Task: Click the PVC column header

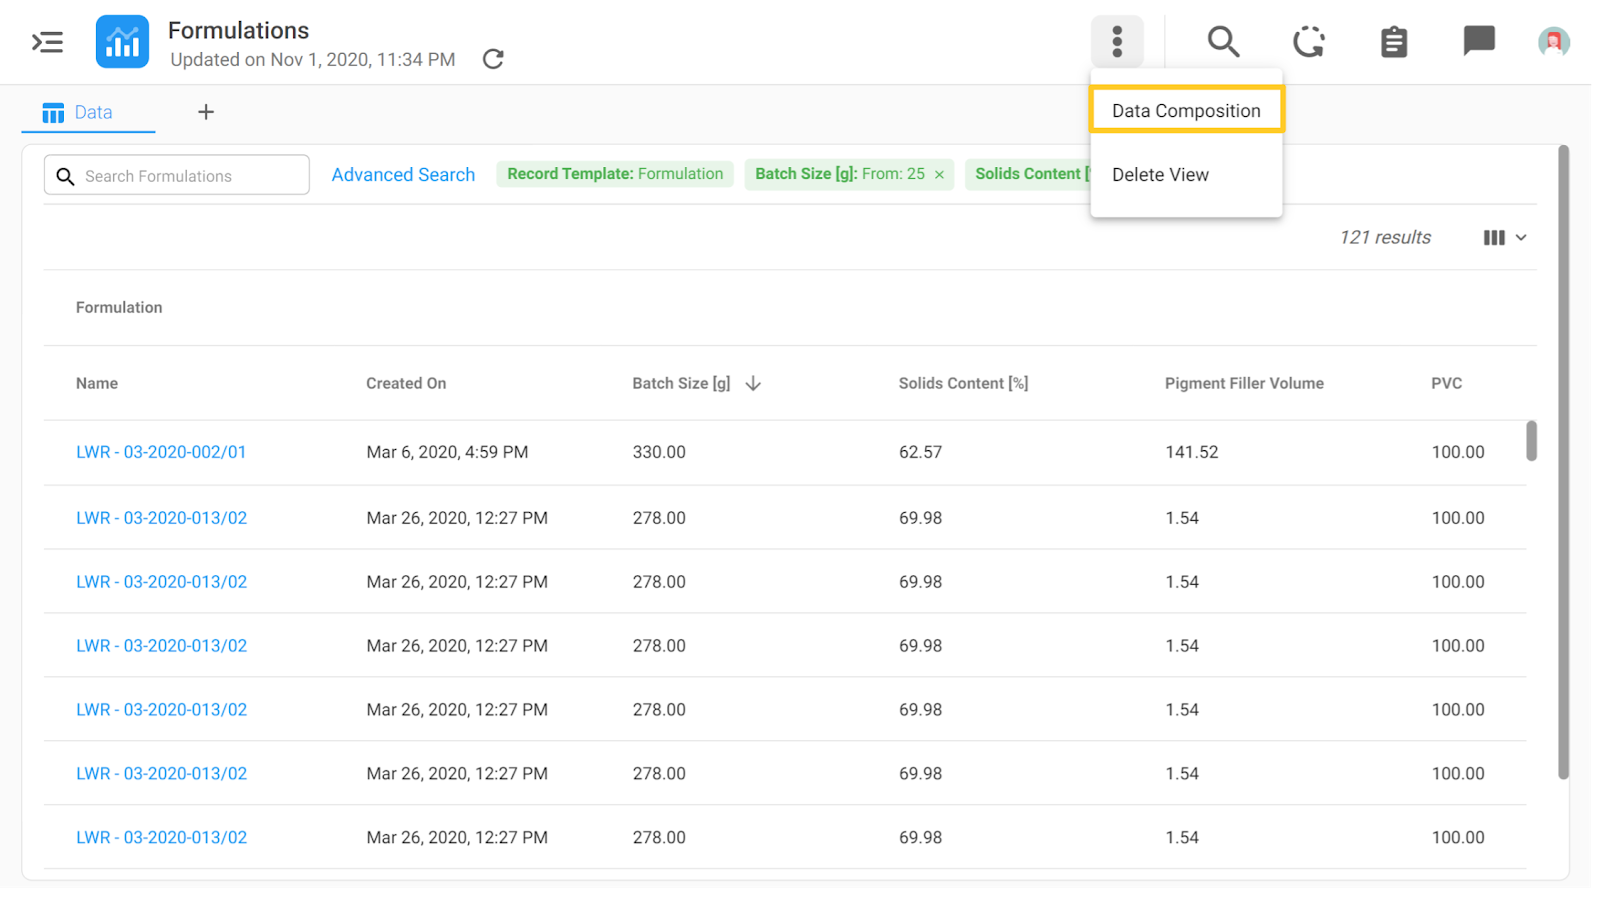Action: coord(1446,383)
